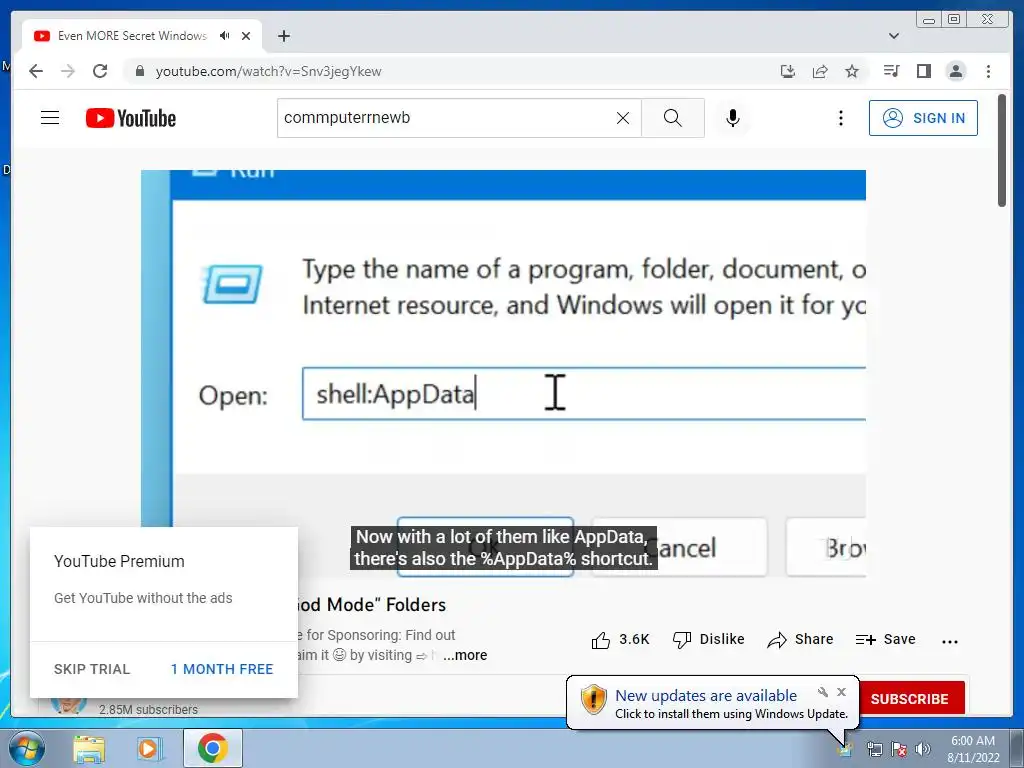
Task: Click the 2.85M subscribers text
Action: [148, 709]
